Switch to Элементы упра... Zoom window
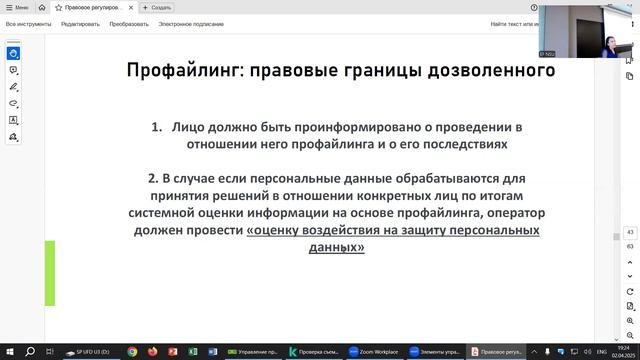The height and width of the screenshot is (360, 640). pyautogui.click(x=435, y=352)
